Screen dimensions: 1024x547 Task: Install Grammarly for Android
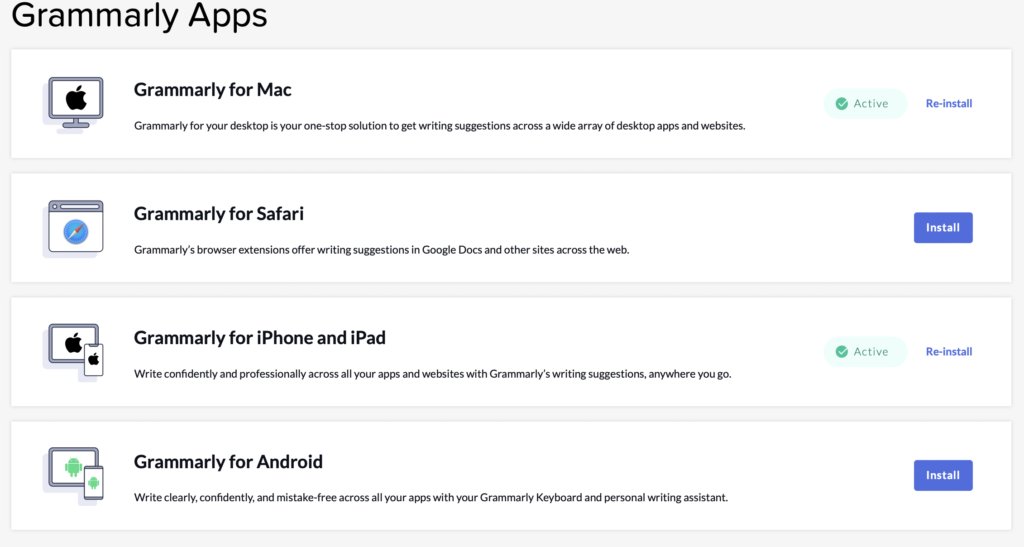click(942, 475)
